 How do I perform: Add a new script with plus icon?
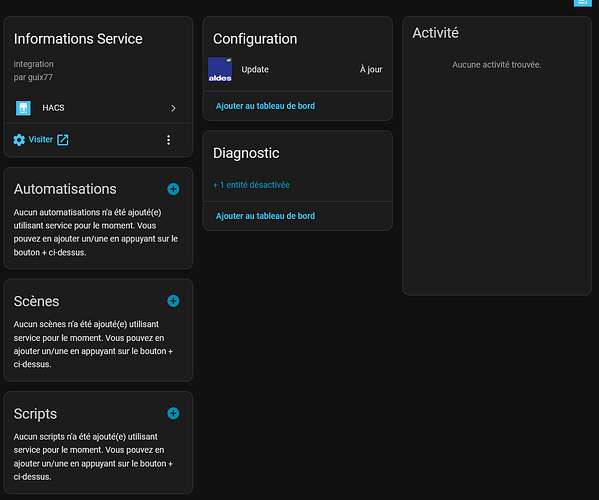[173, 413]
